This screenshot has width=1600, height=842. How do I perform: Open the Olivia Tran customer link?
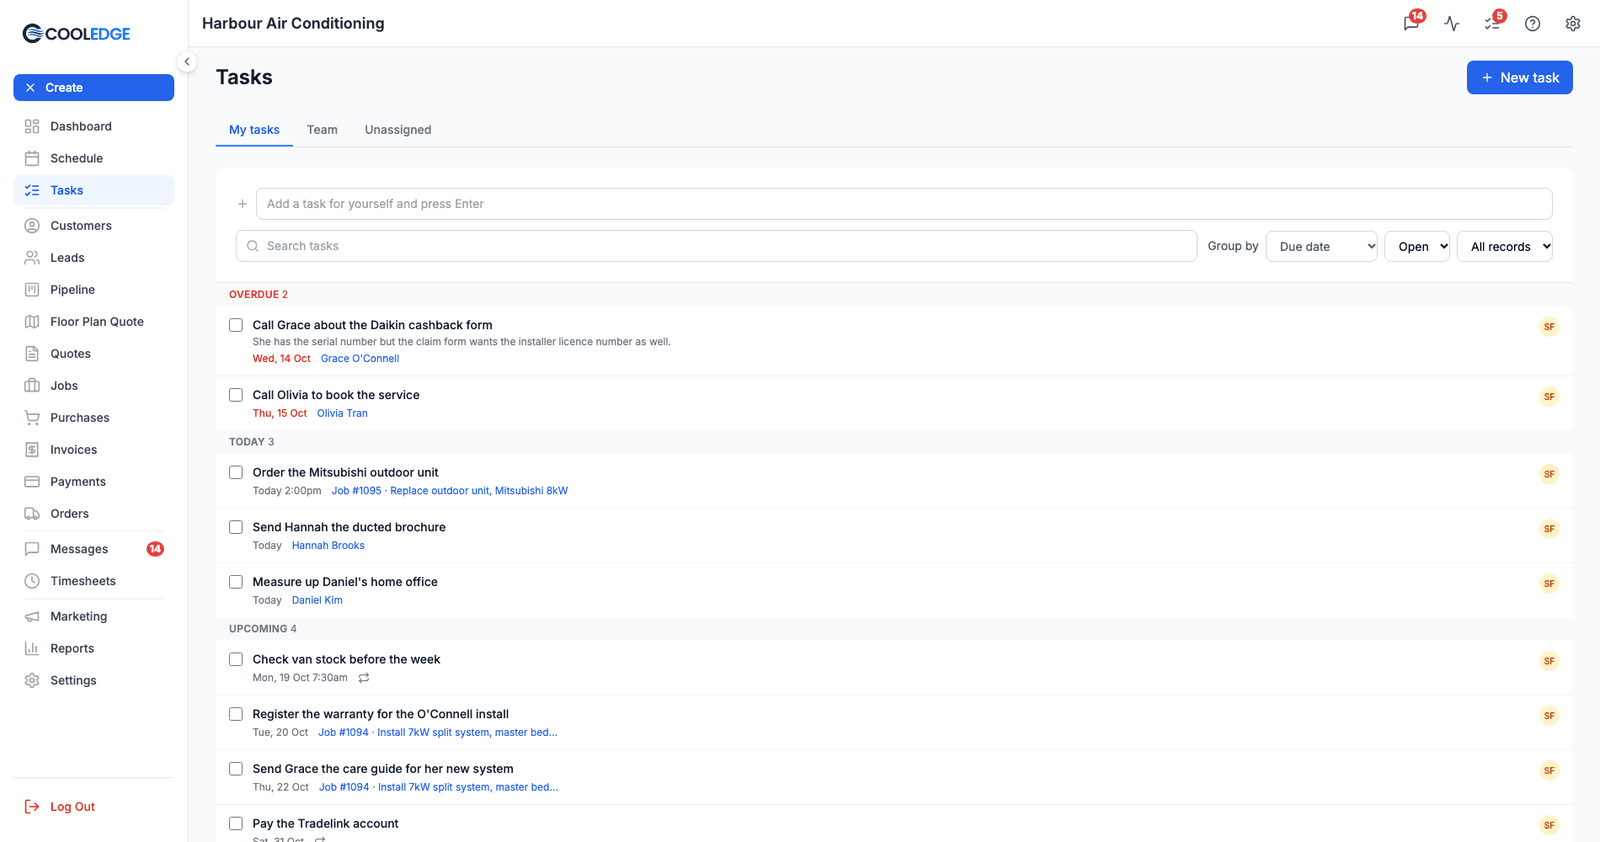342,414
